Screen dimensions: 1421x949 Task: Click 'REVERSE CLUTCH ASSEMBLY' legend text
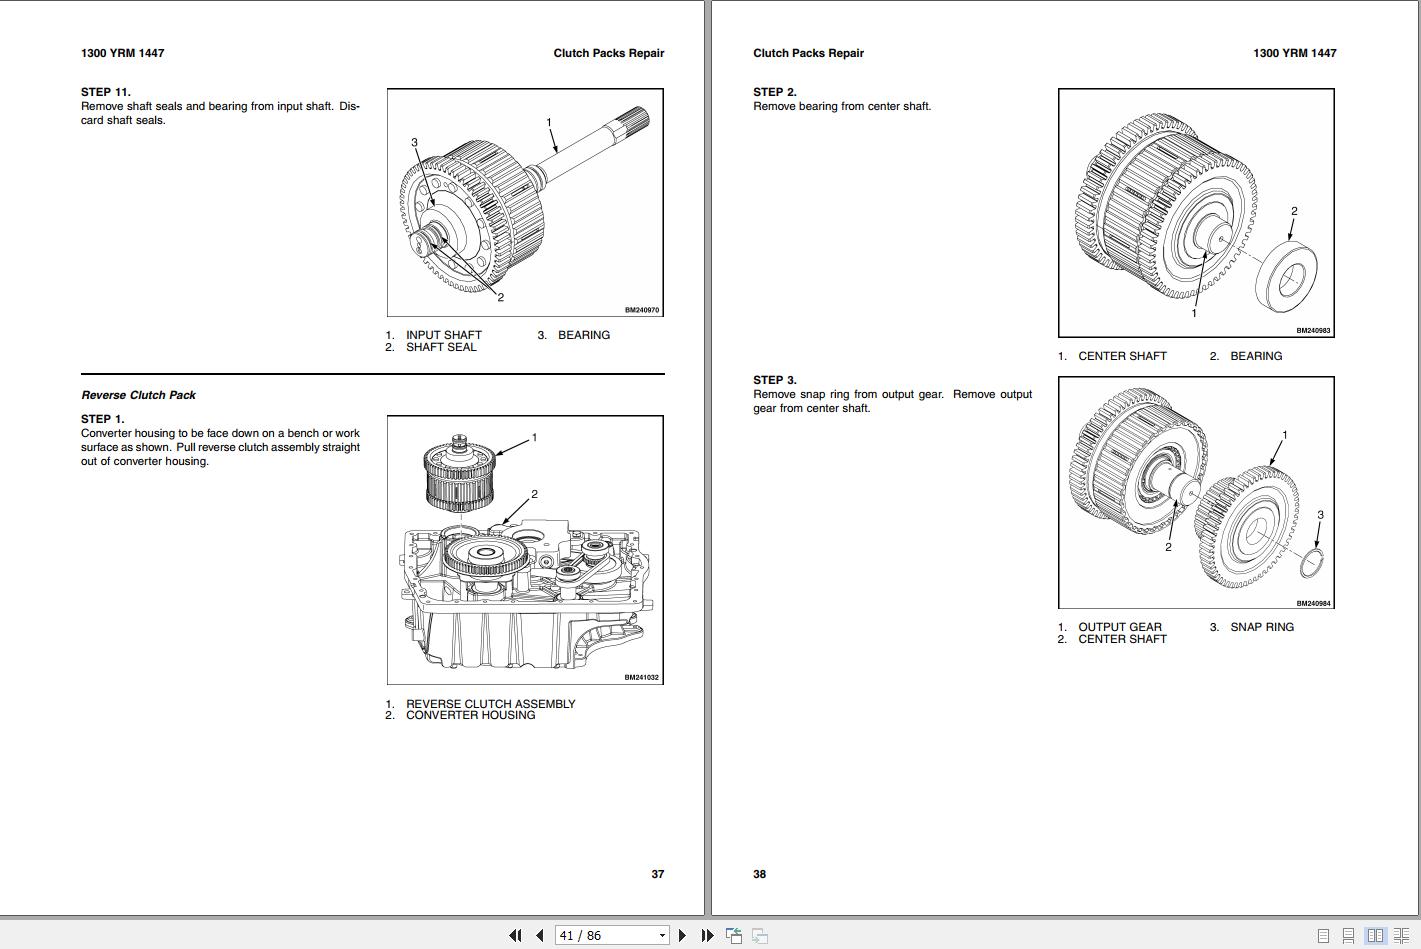(x=491, y=704)
